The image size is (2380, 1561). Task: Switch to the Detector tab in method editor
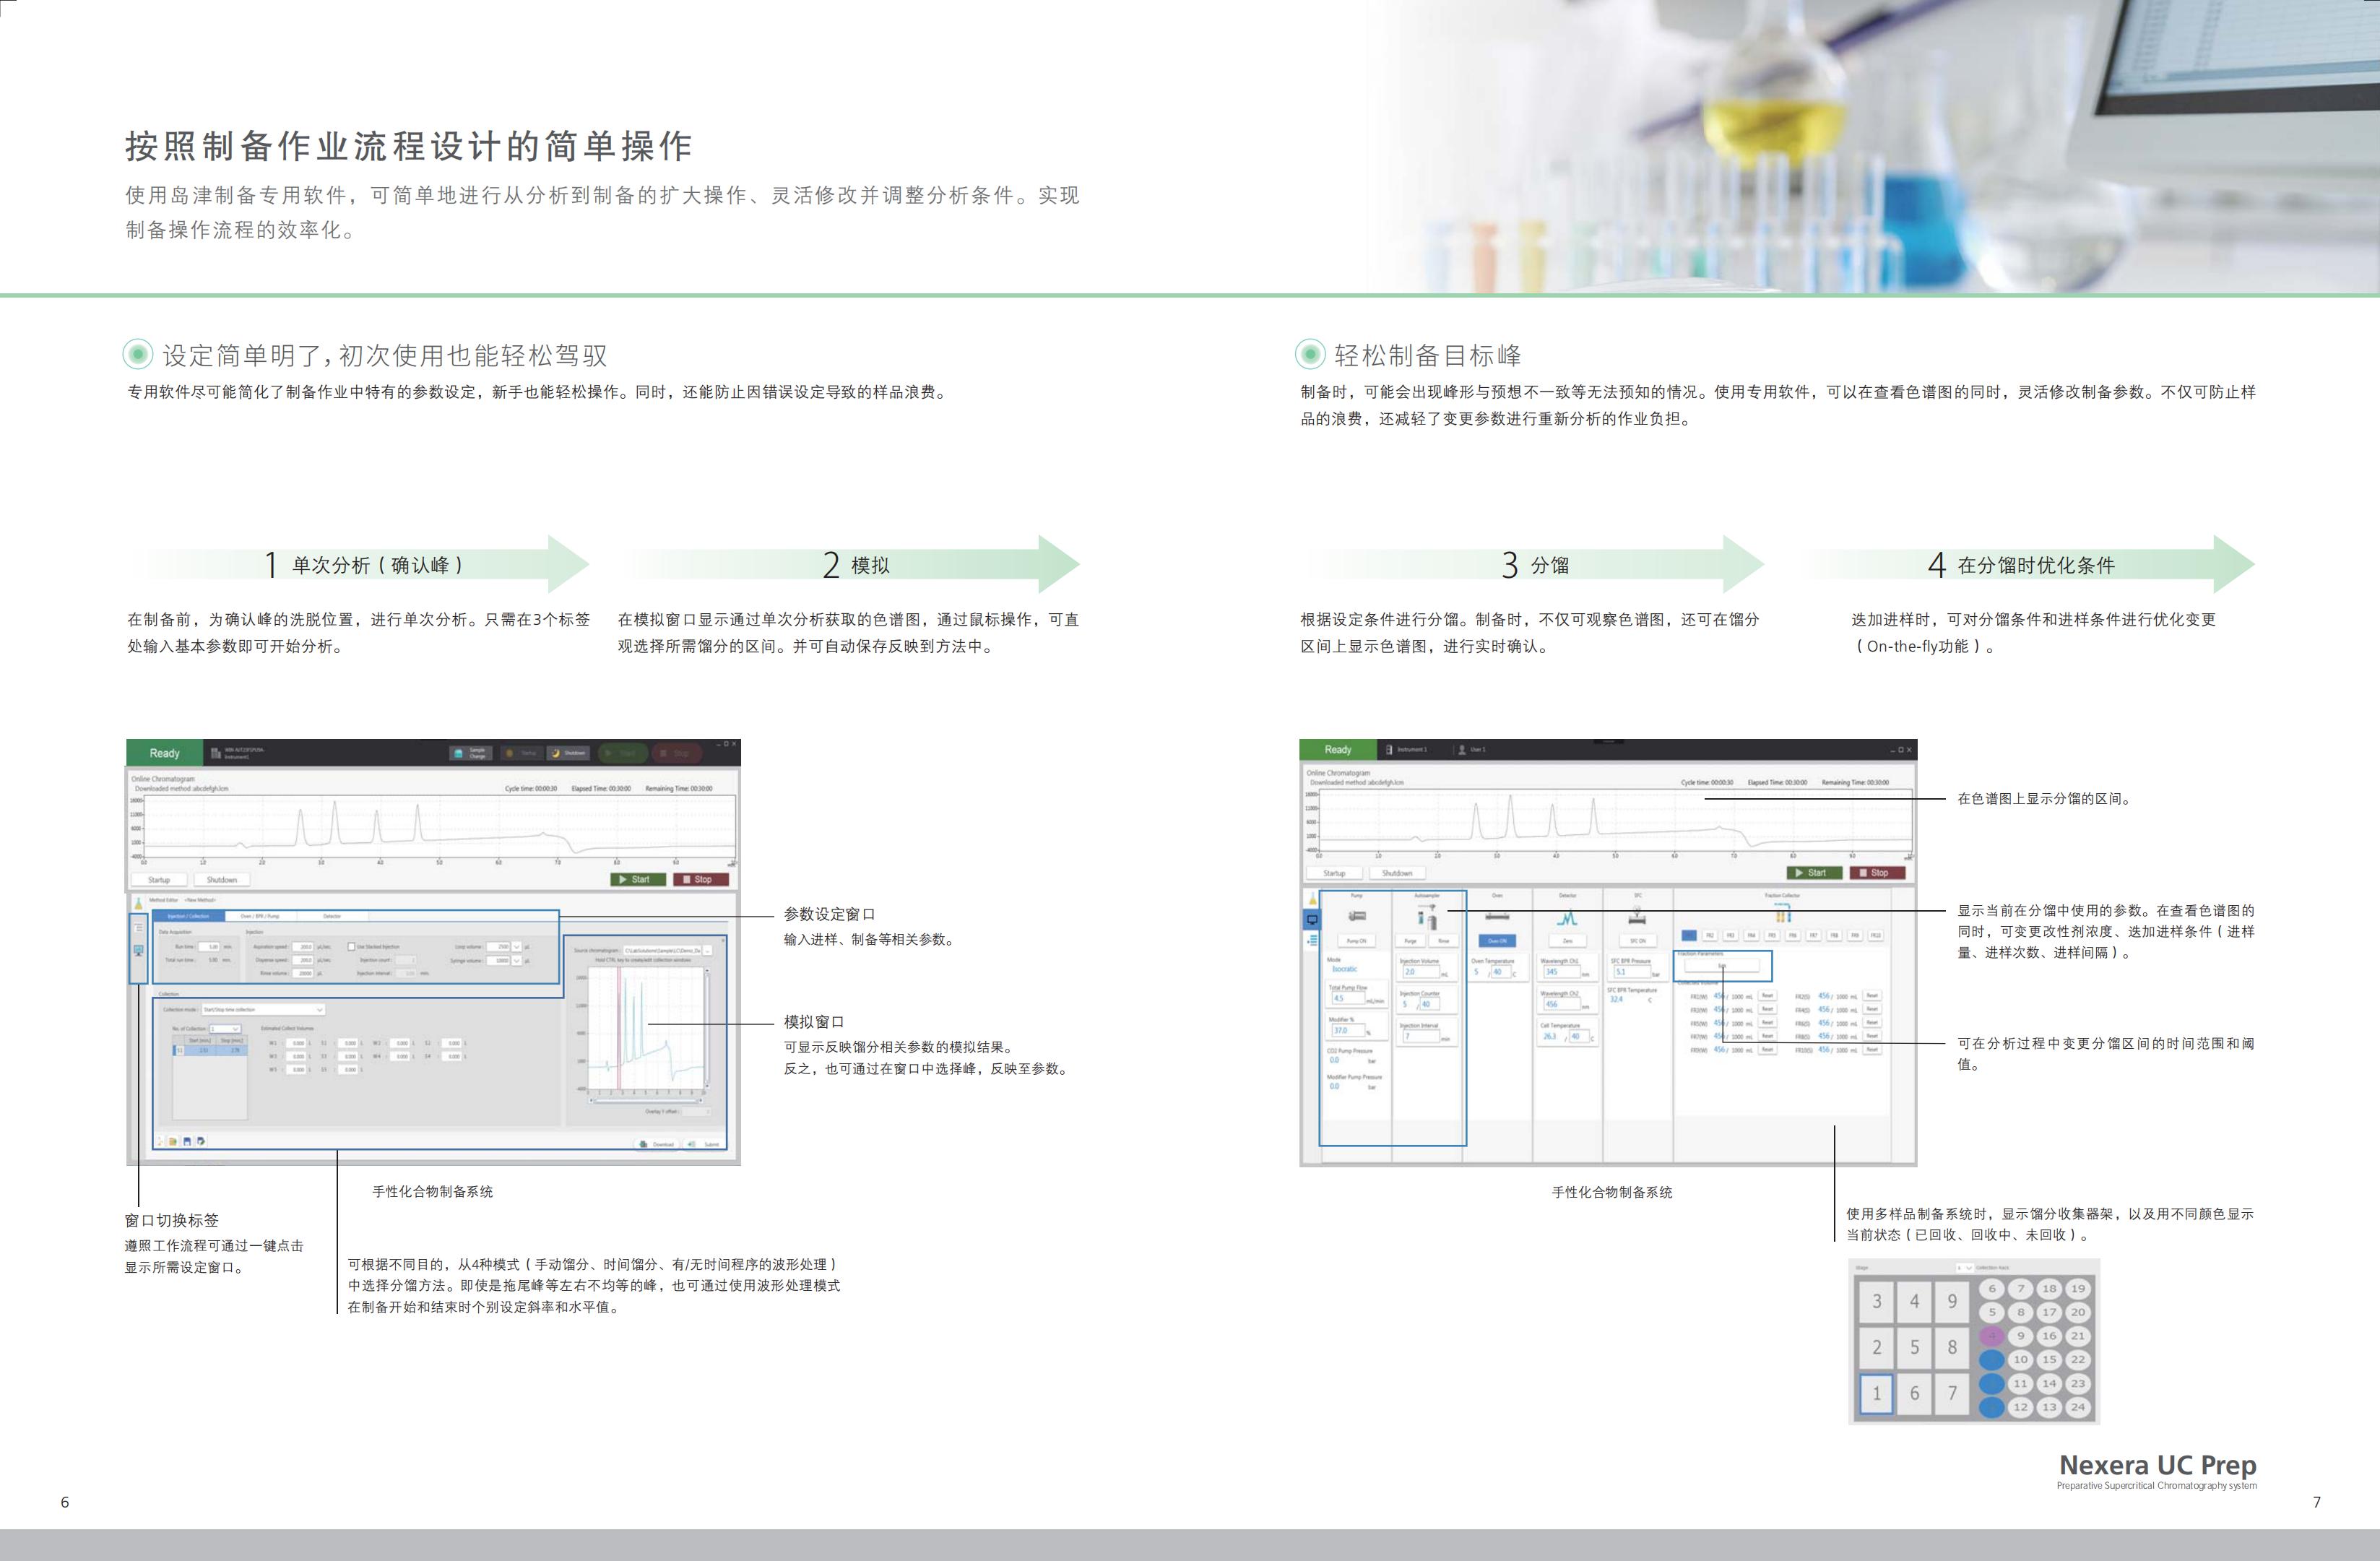tap(332, 916)
